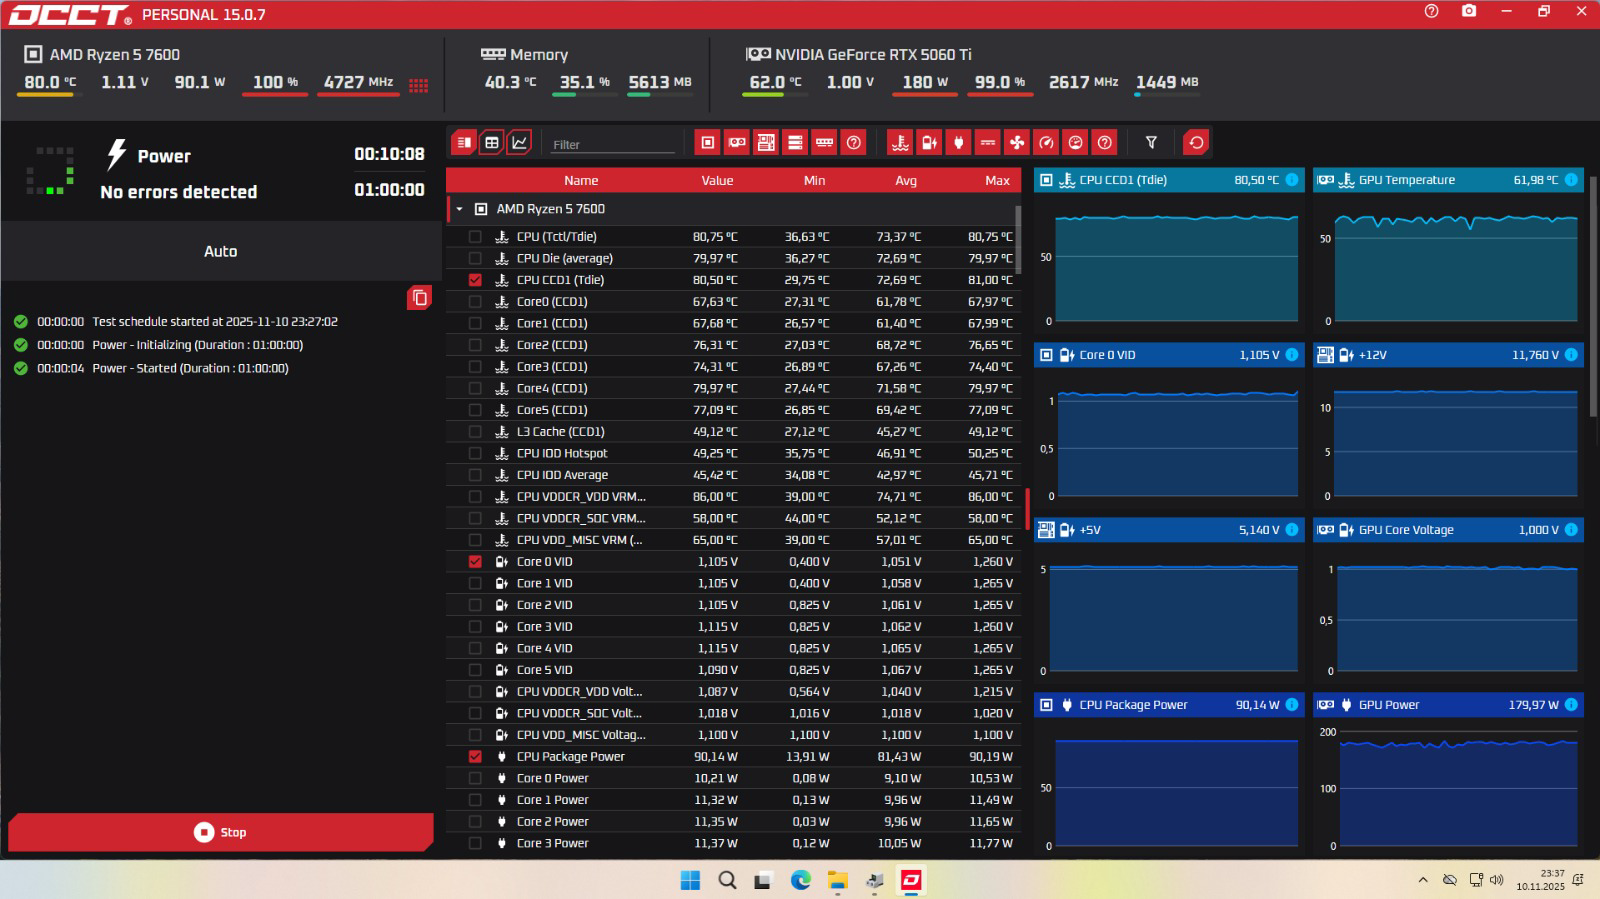Sort the table by the Value column

point(717,181)
